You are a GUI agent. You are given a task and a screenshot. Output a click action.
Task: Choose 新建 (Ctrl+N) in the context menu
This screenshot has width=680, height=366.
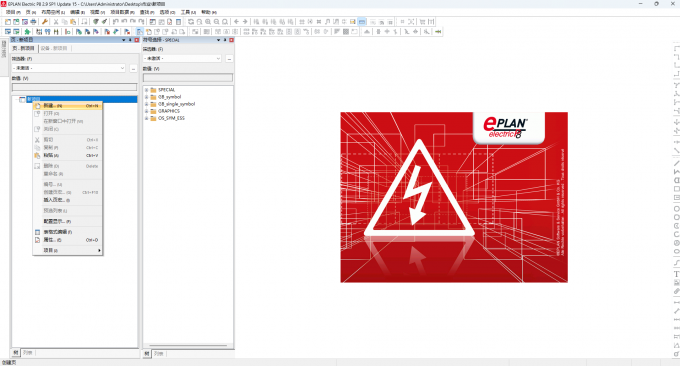coord(68,105)
